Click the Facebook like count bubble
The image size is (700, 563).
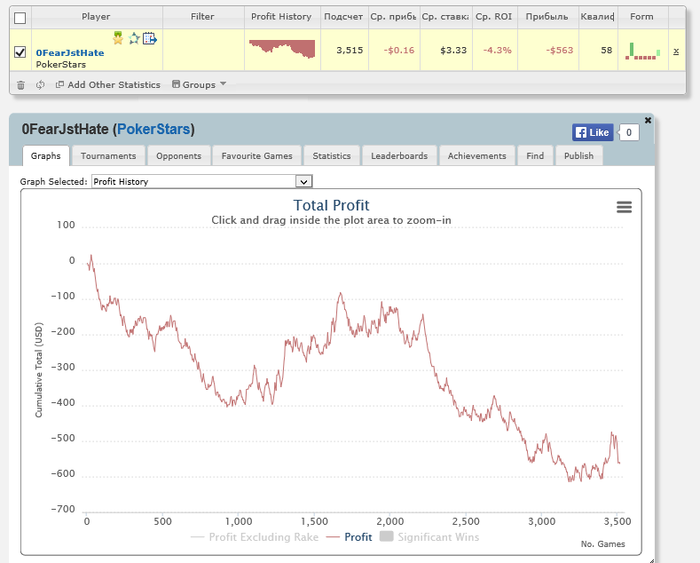click(629, 133)
